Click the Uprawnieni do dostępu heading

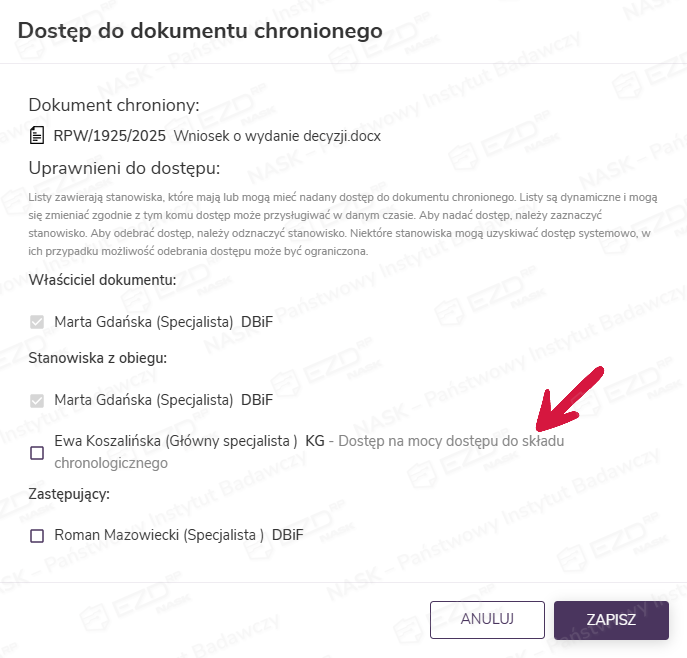(x=124, y=167)
